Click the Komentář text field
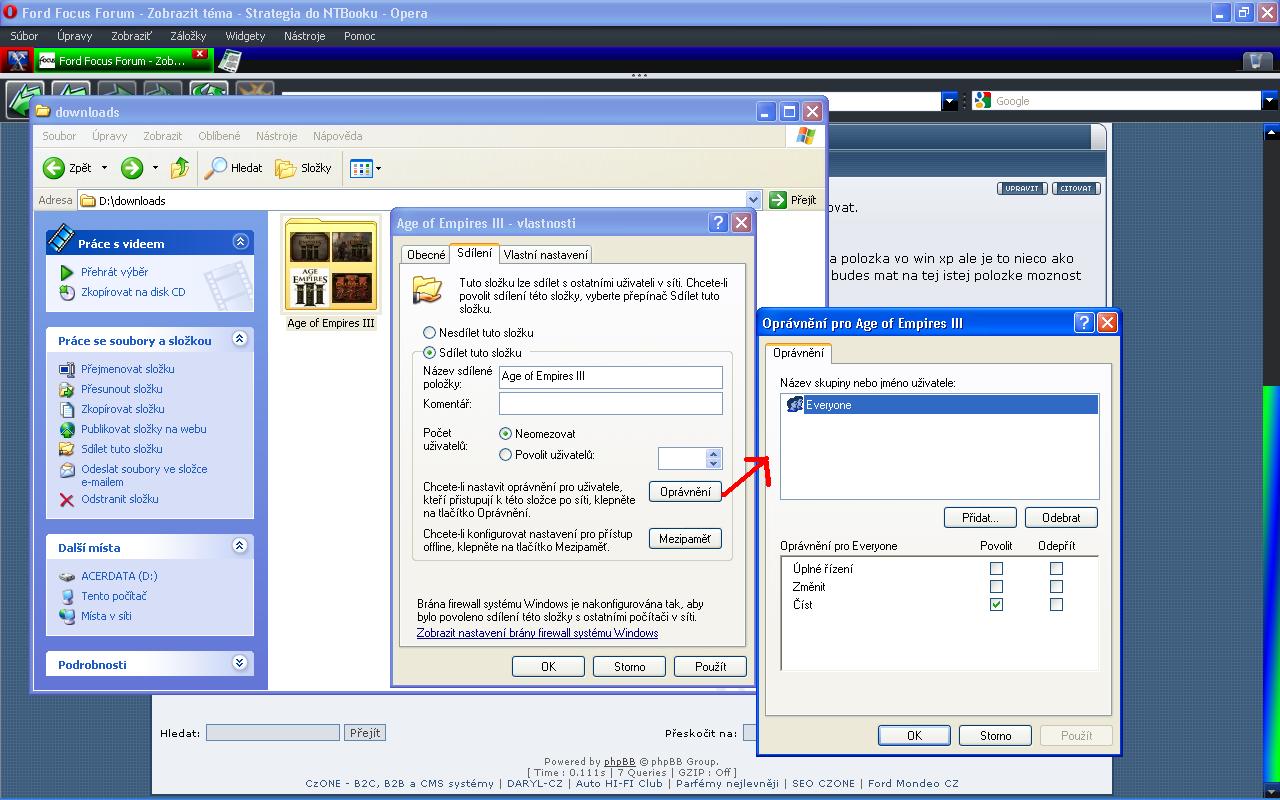This screenshot has height=800, width=1280. tap(610, 404)
